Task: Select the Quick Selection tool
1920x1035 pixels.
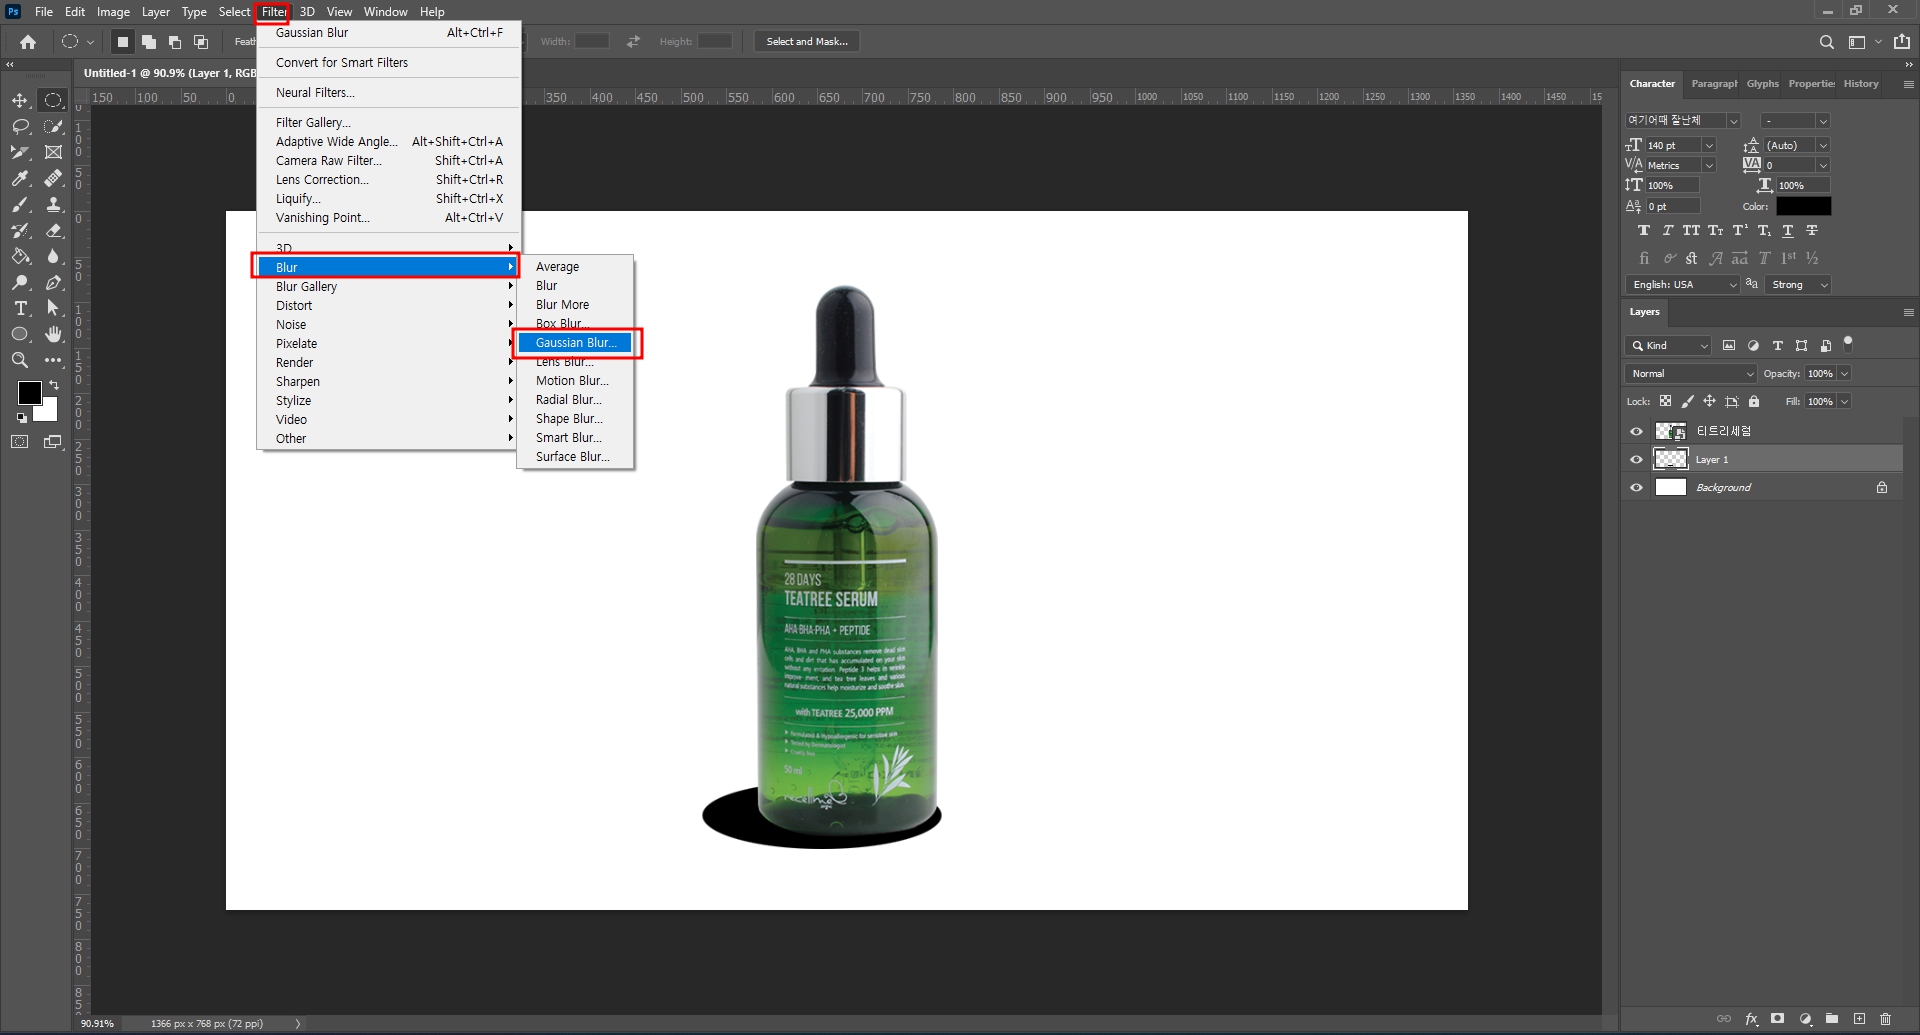Action: coord(53,126)
